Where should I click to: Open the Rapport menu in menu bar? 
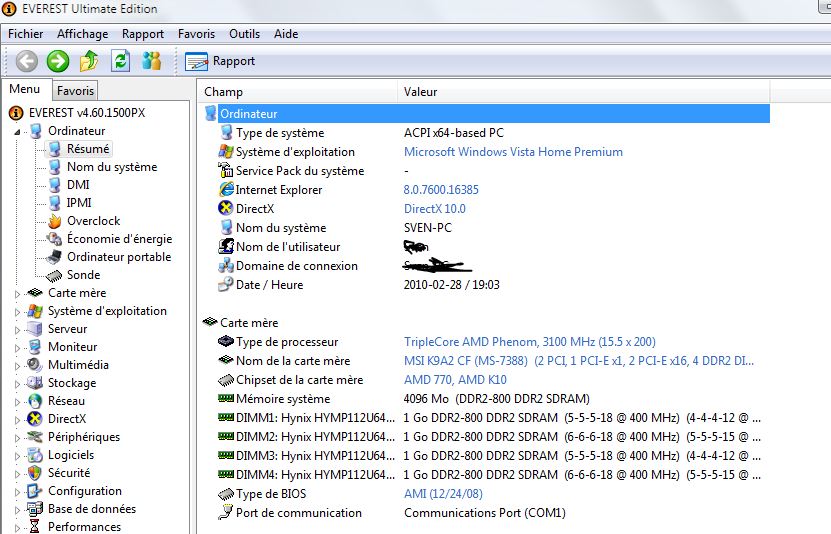(143, 34)
